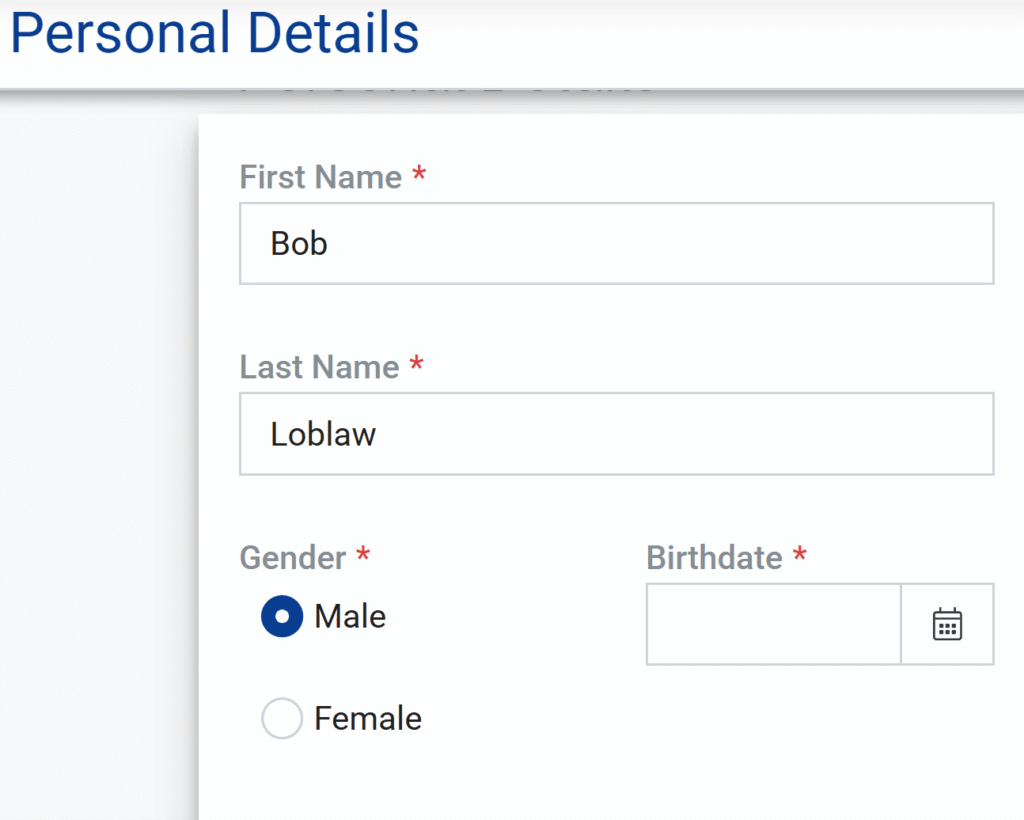Image resolution: width=1024 pixels, height=820 pixels.
Task: Click the red asterisk beside First Name
Action: click(419, 176)
